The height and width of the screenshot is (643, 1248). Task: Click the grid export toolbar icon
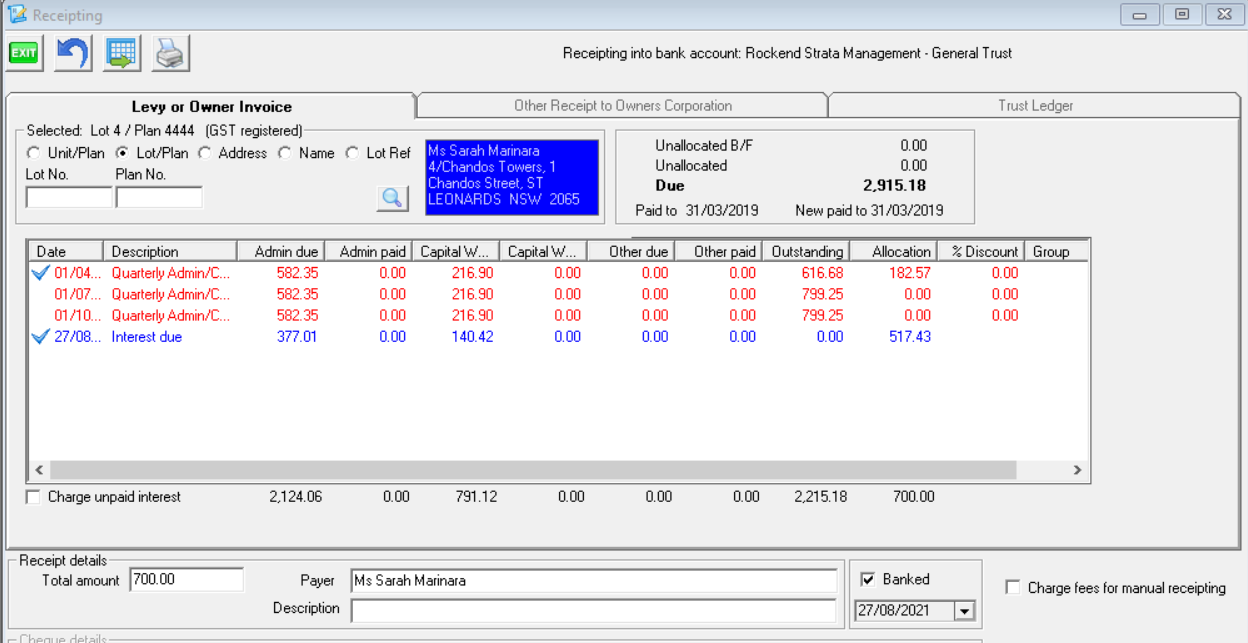tap(122, 54)
